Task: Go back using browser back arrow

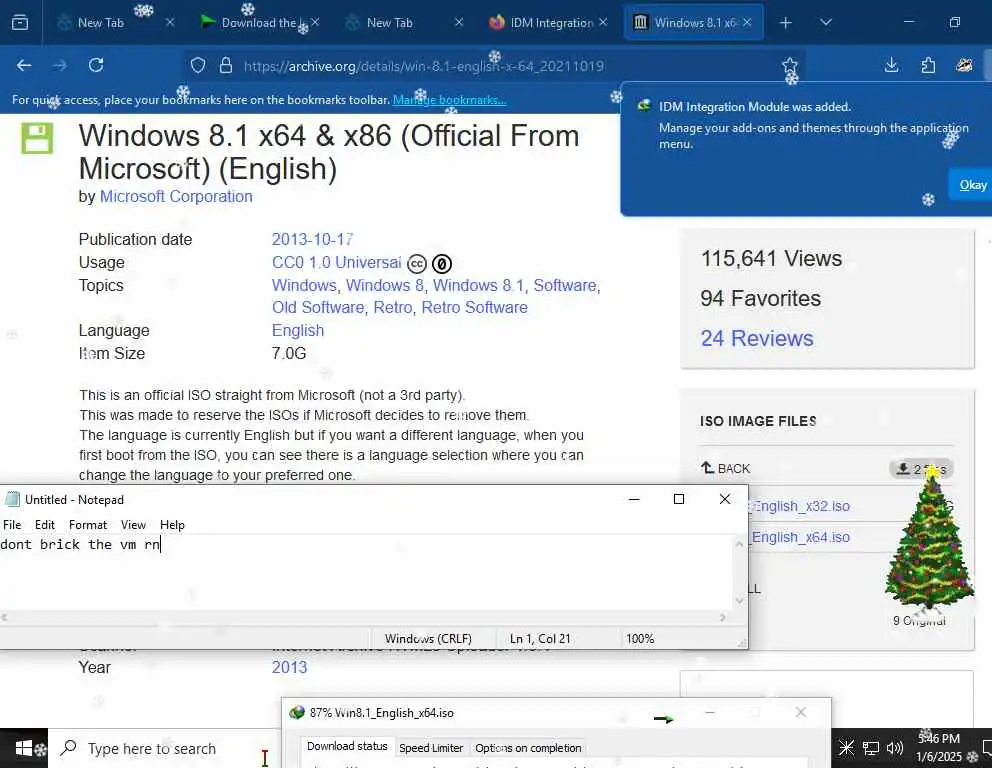Action: [x=24, y=65]
